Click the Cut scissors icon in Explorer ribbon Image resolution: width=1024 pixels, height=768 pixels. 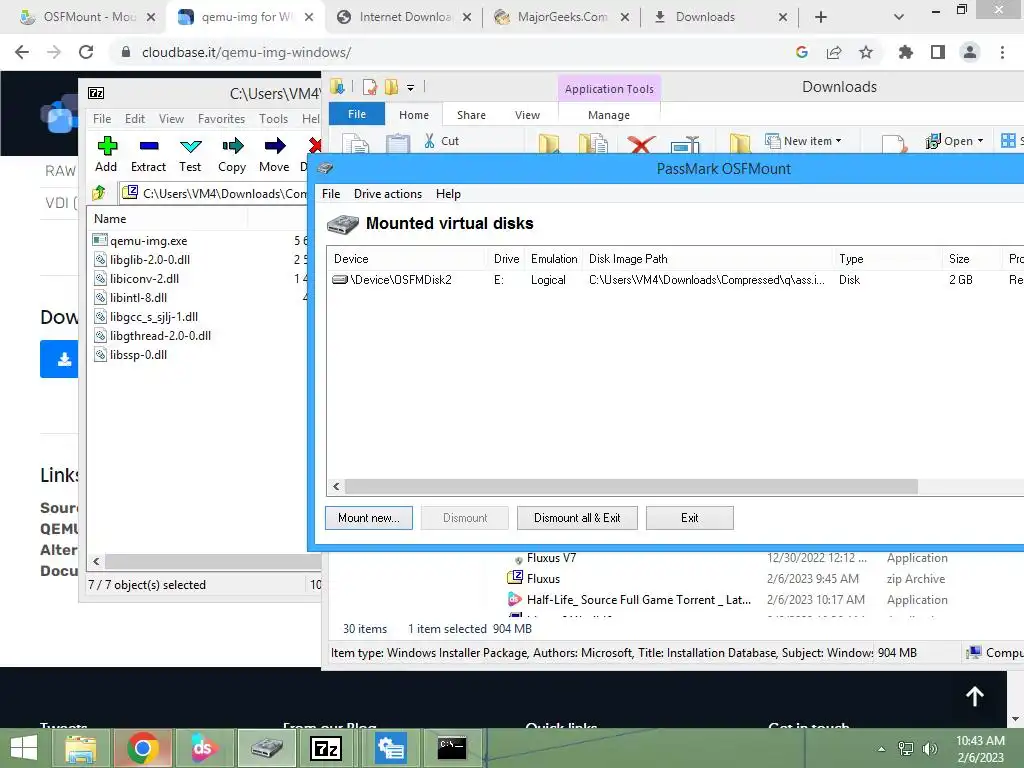(x=430, y=140)
